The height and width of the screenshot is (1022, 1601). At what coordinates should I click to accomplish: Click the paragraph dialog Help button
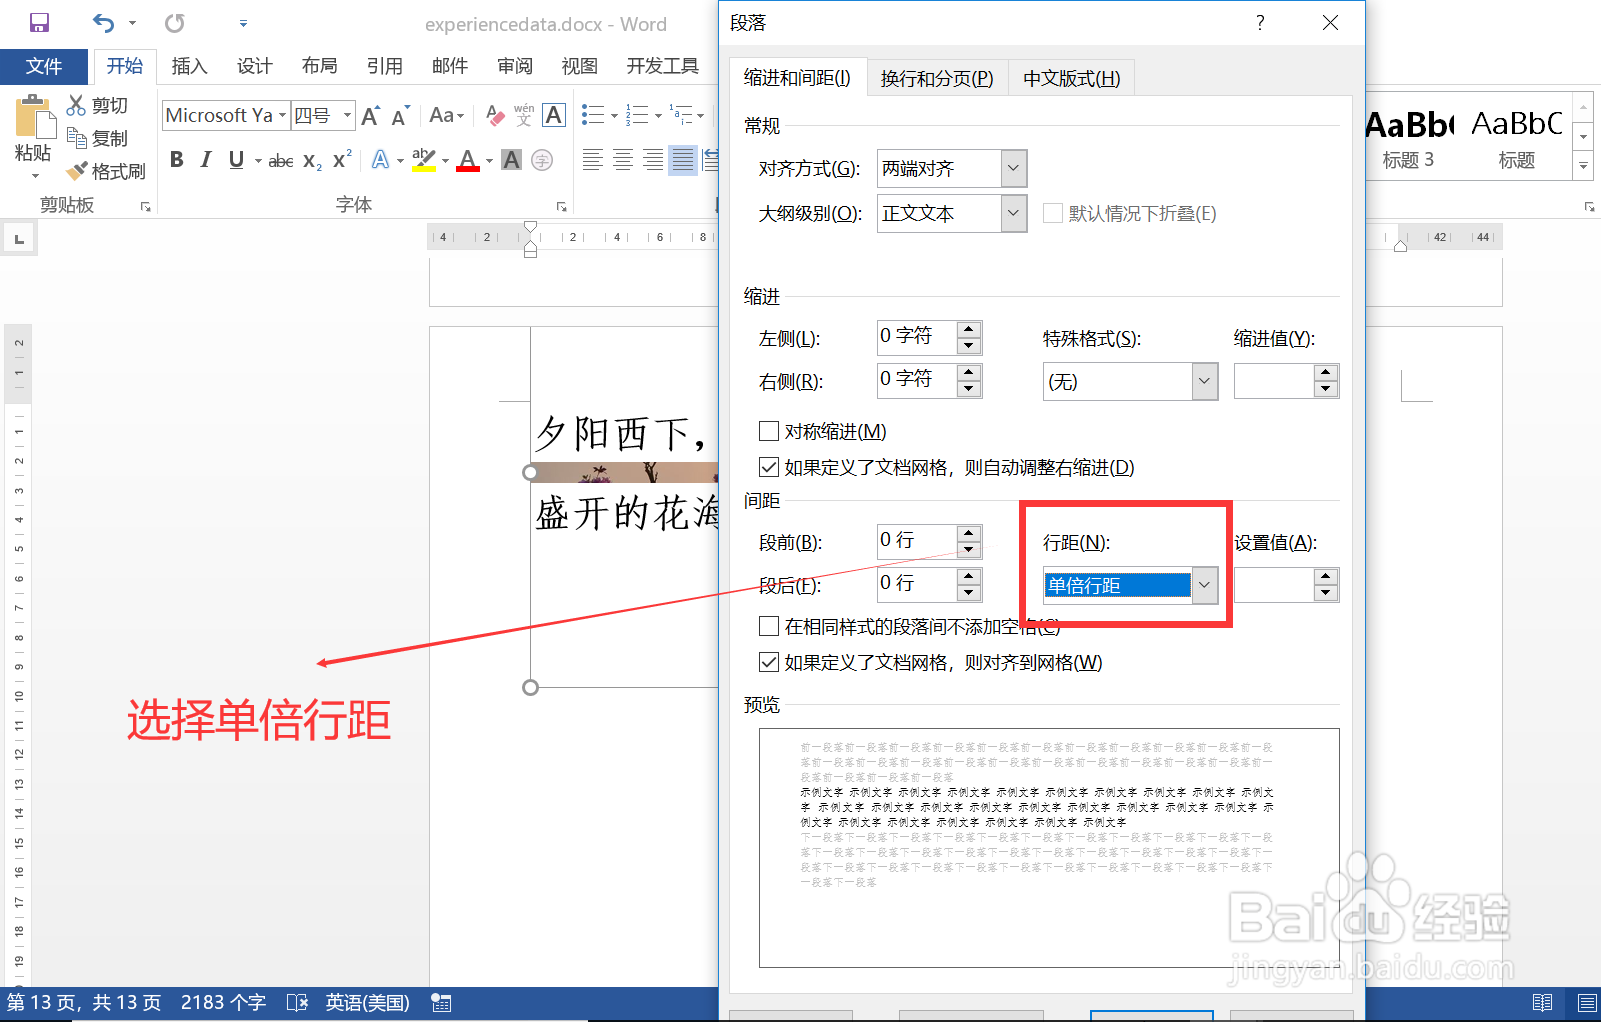[x=1259, y=22]
